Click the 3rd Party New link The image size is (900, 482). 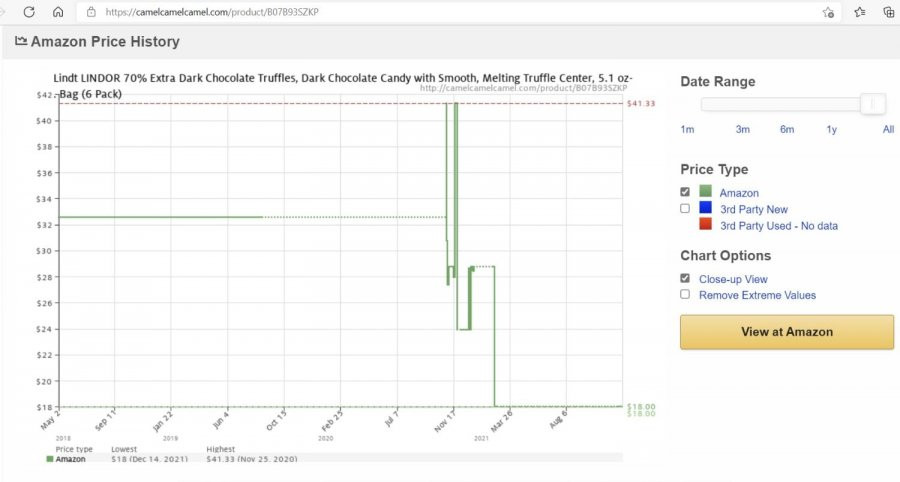click(x=754, y=209)
